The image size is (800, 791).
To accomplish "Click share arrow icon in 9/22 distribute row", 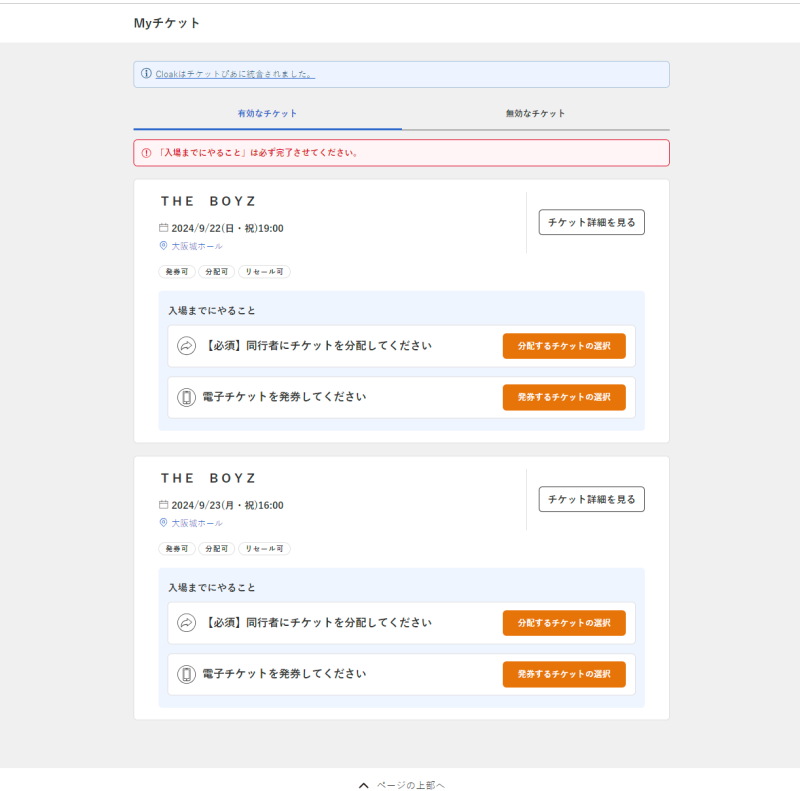I will tap(186, 345).
